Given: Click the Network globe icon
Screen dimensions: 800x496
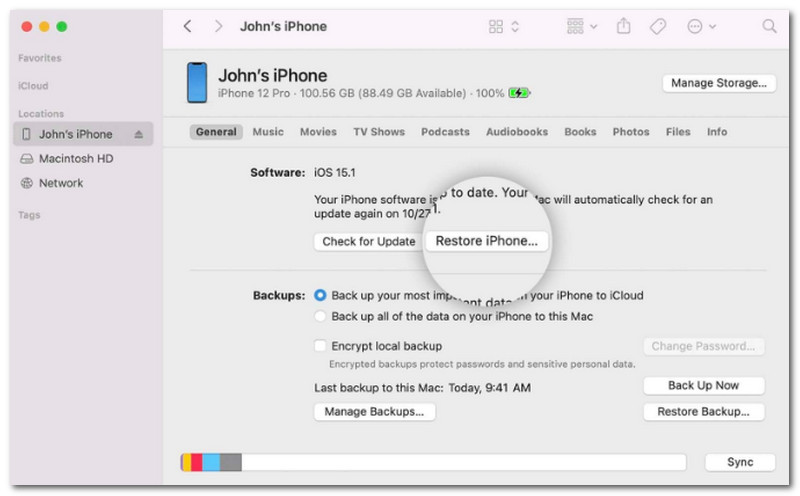Looking at the screenshot, I should click(27, 183).
